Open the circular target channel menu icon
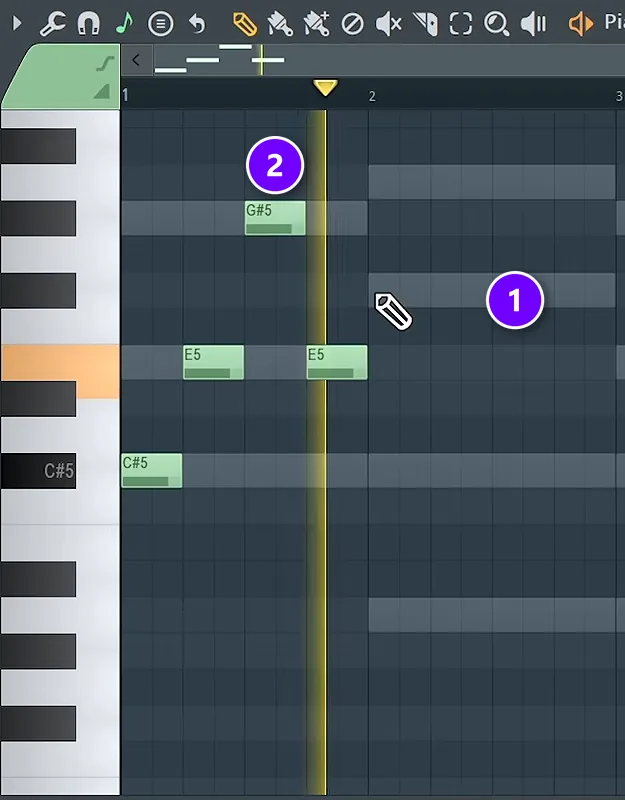625x800 pixels. 160,23
